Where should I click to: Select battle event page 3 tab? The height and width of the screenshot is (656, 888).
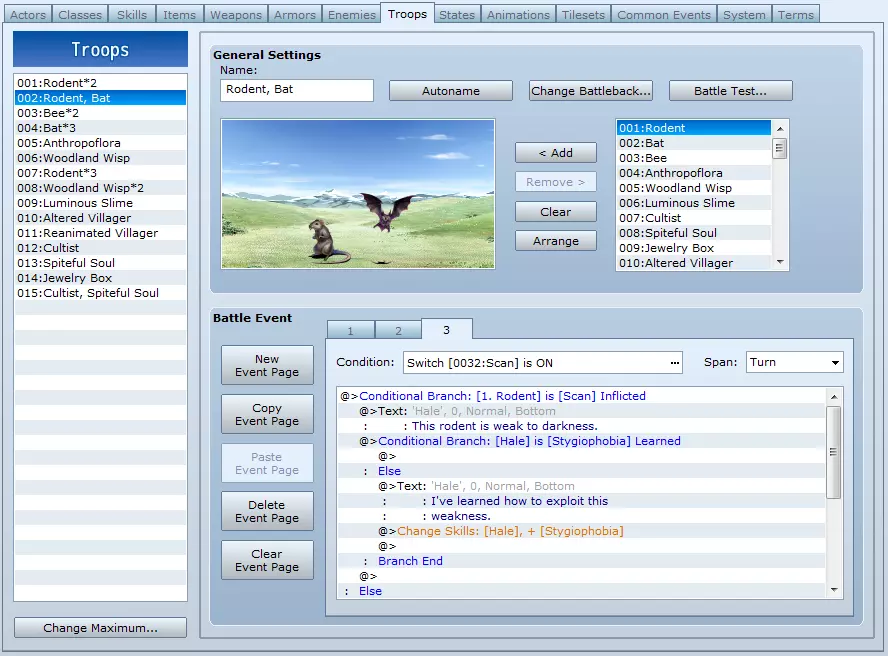tap(447, 330)
